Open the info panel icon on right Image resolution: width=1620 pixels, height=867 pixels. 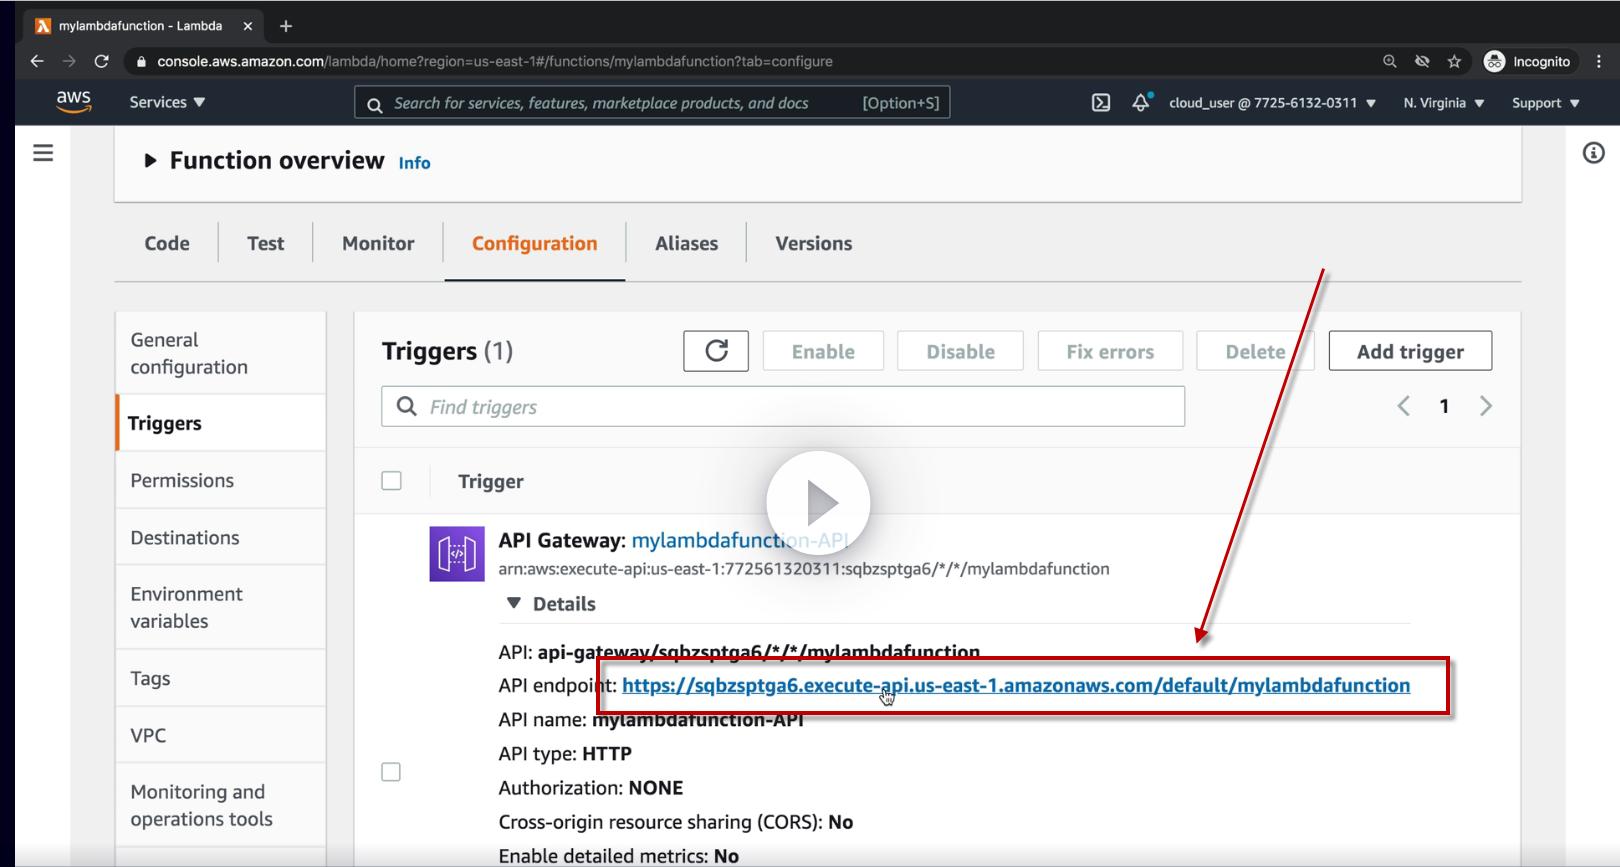[1594, 153]
